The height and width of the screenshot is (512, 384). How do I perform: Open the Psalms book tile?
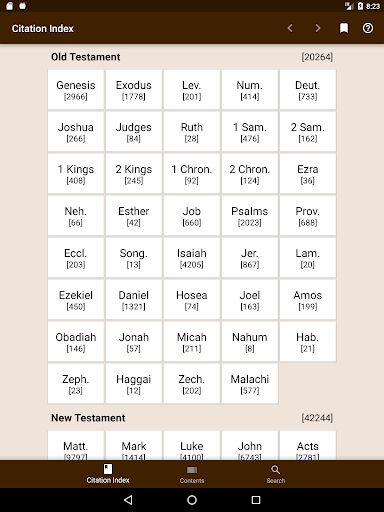click(250, 216)
